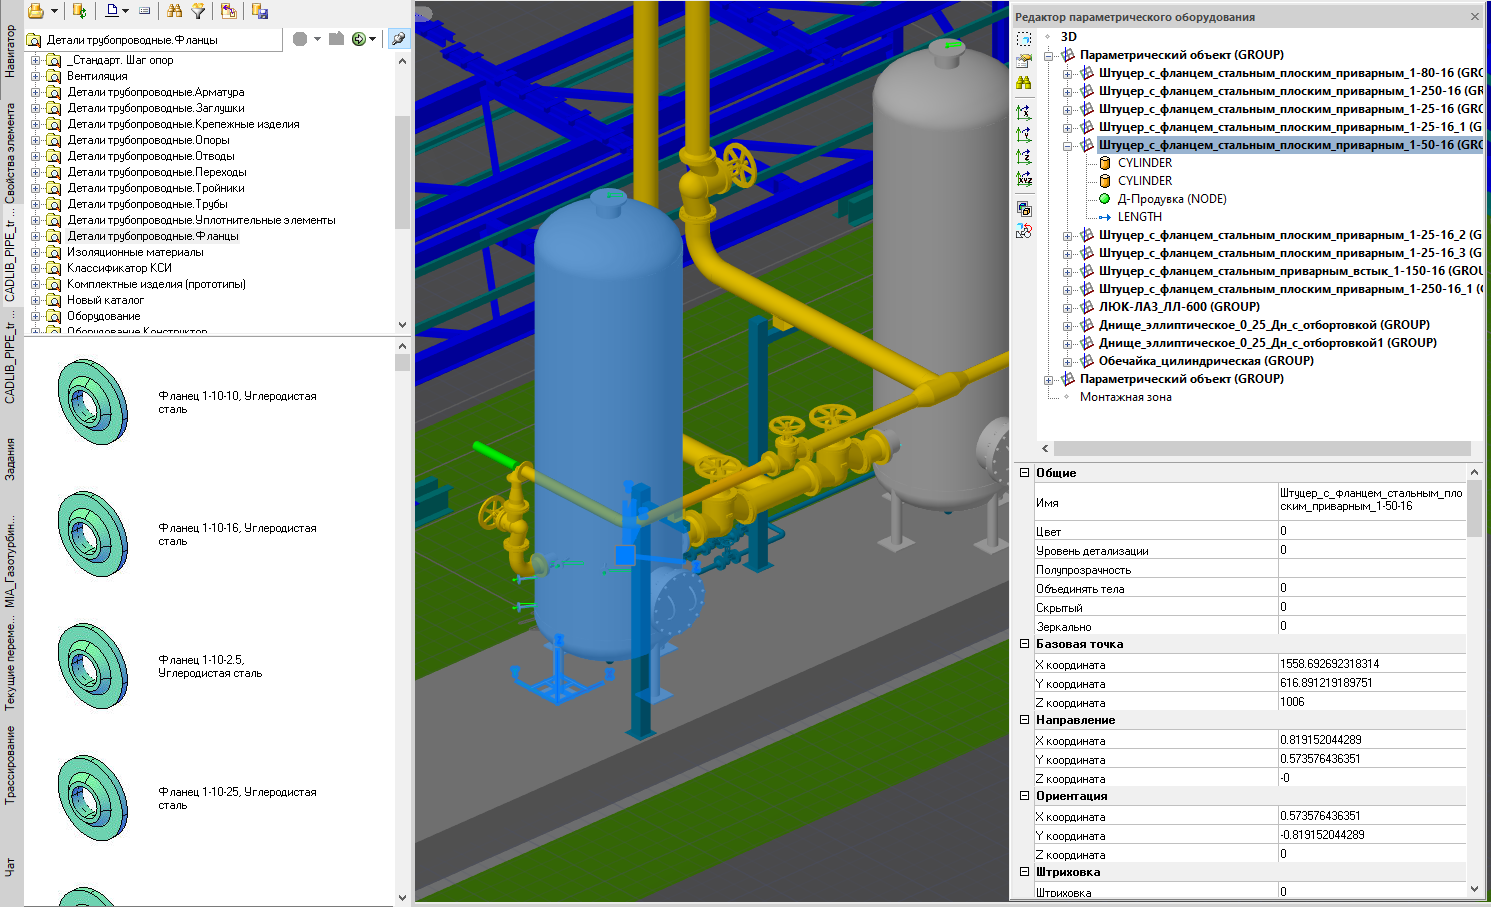The height and width of the screenshot is (907, 1491).
Task: Click the X координата field under Базовая точка
Action: pyautogui.click(x=1371, y=664)
